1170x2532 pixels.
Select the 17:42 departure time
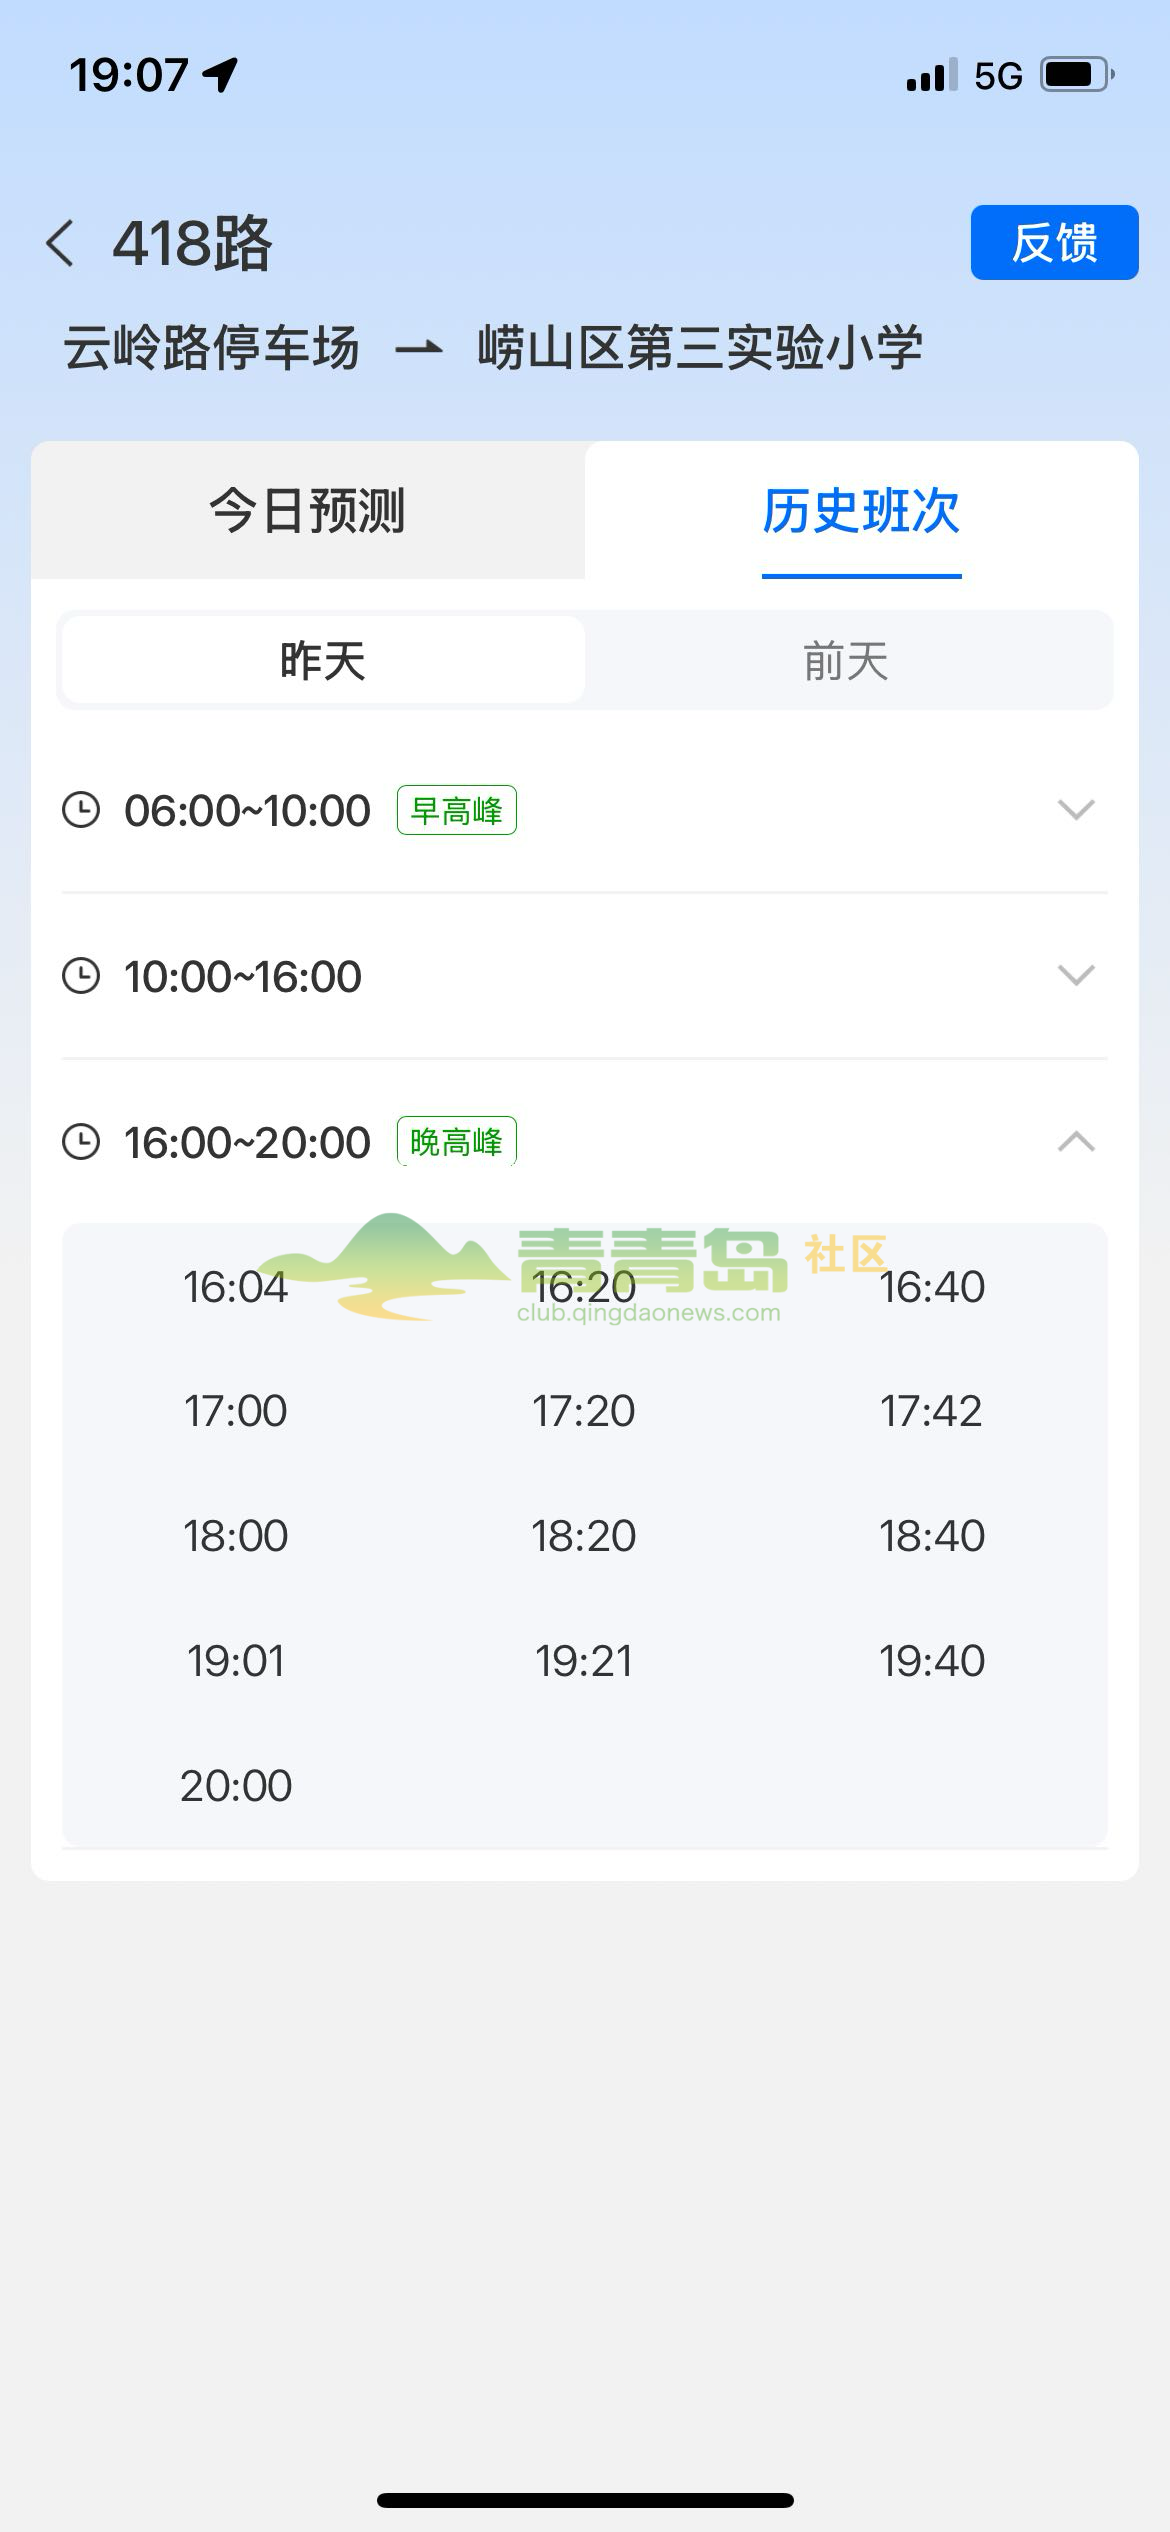click(x=931, y=1411)
